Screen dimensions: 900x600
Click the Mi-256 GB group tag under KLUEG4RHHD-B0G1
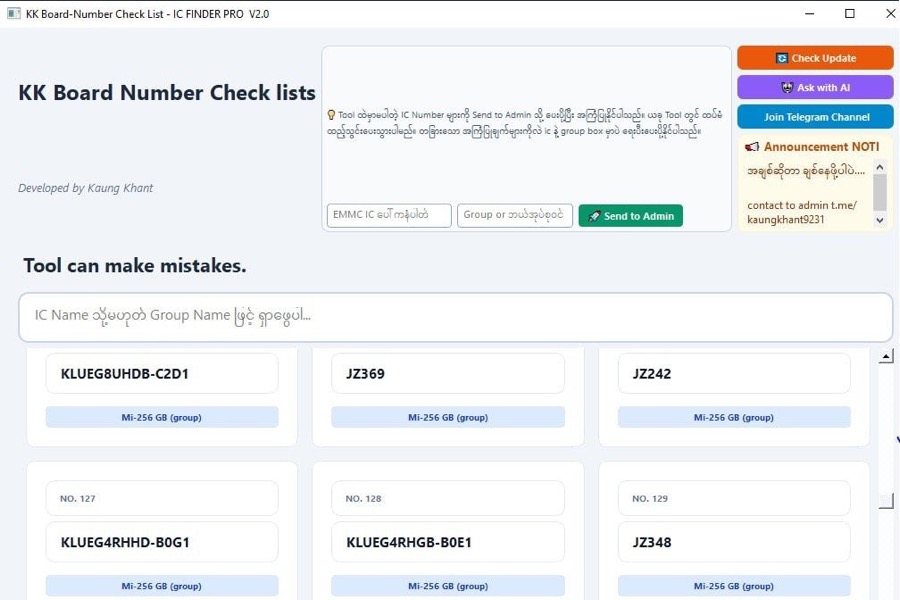[162, 586]
